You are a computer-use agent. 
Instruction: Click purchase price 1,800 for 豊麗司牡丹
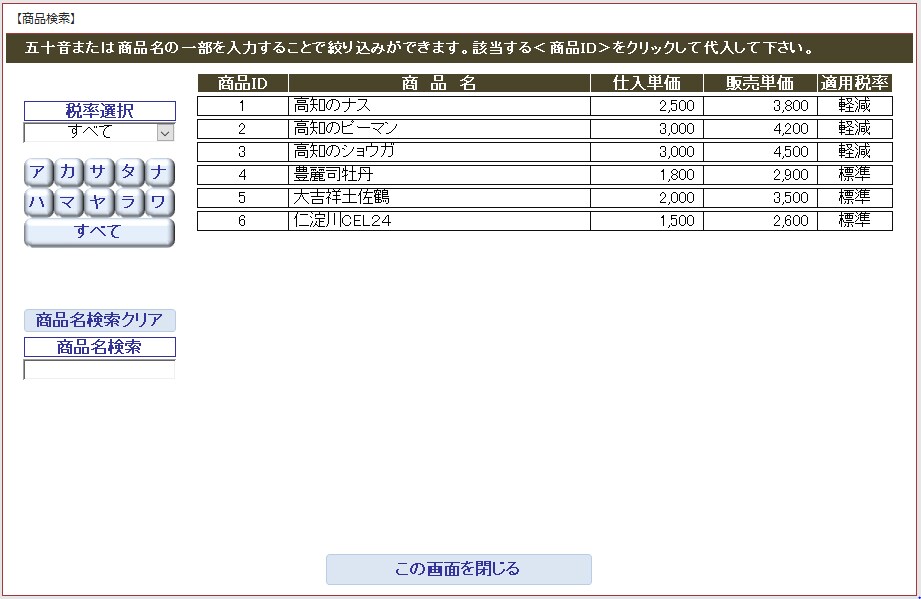[x=647, y=174]
